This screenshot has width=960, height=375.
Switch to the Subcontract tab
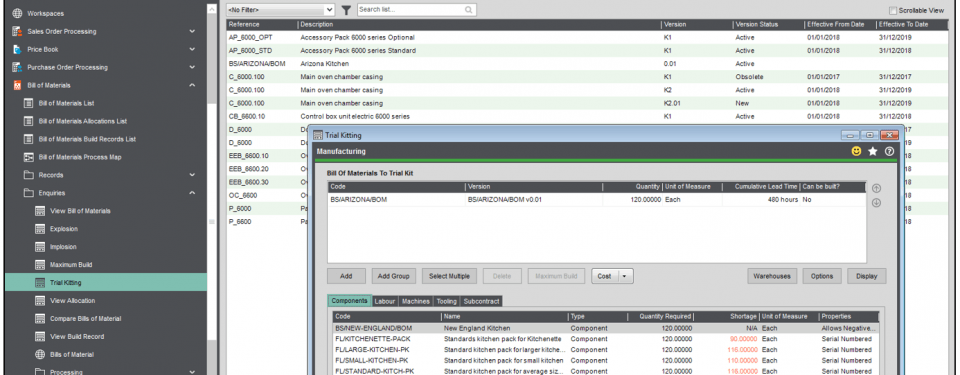tap(481, 301)
